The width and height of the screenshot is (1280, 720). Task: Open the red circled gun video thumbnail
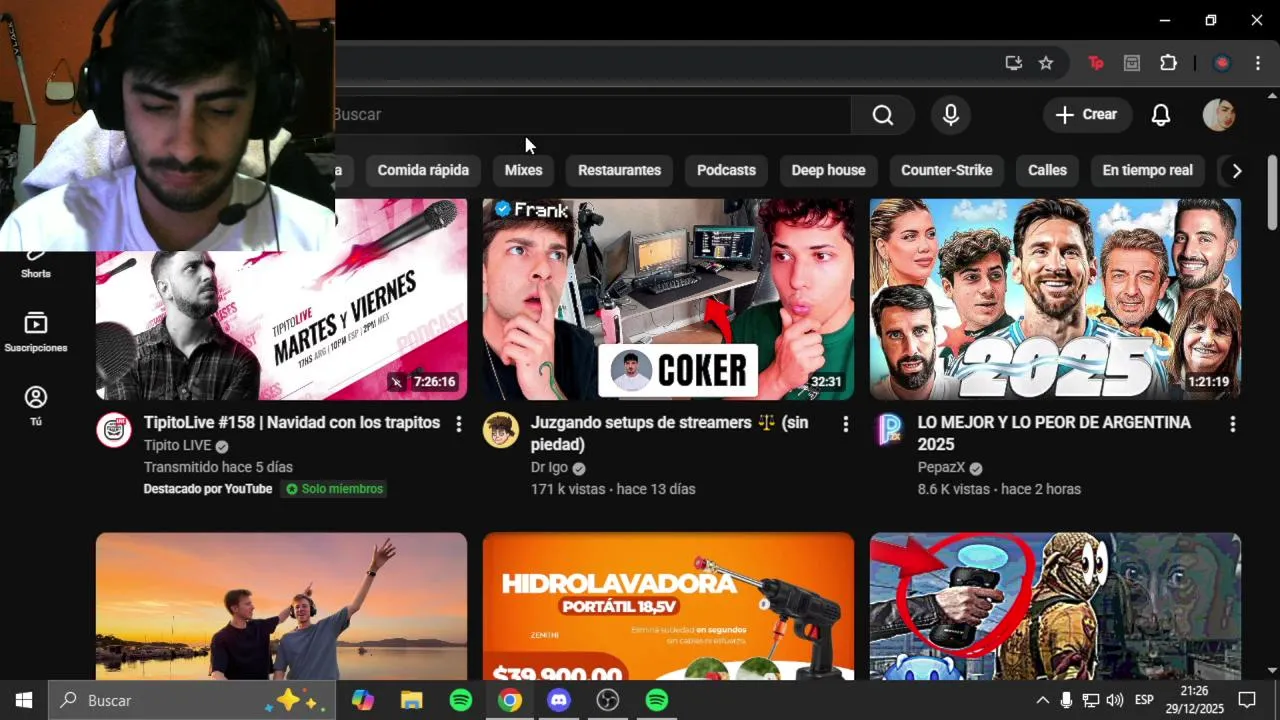(x=1055, y=606)
